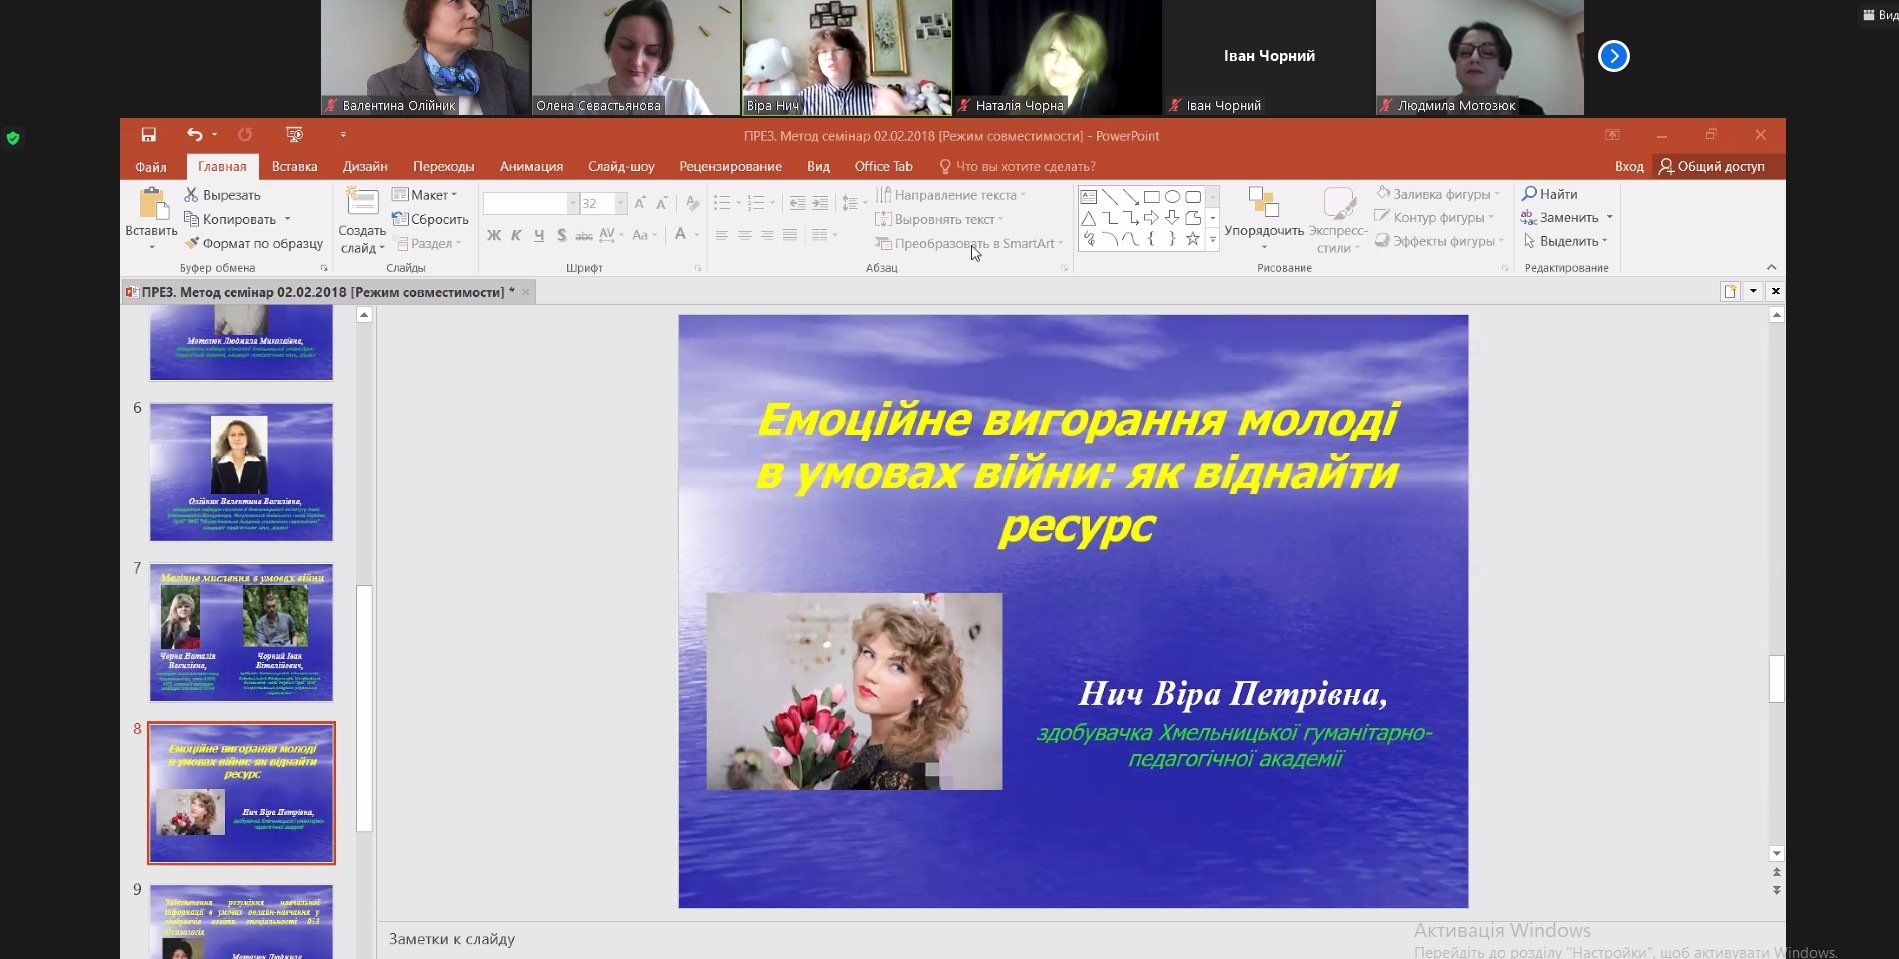Open the Вставка ribbon tab
Viewport: 1899px width, 959px height.
294,167
